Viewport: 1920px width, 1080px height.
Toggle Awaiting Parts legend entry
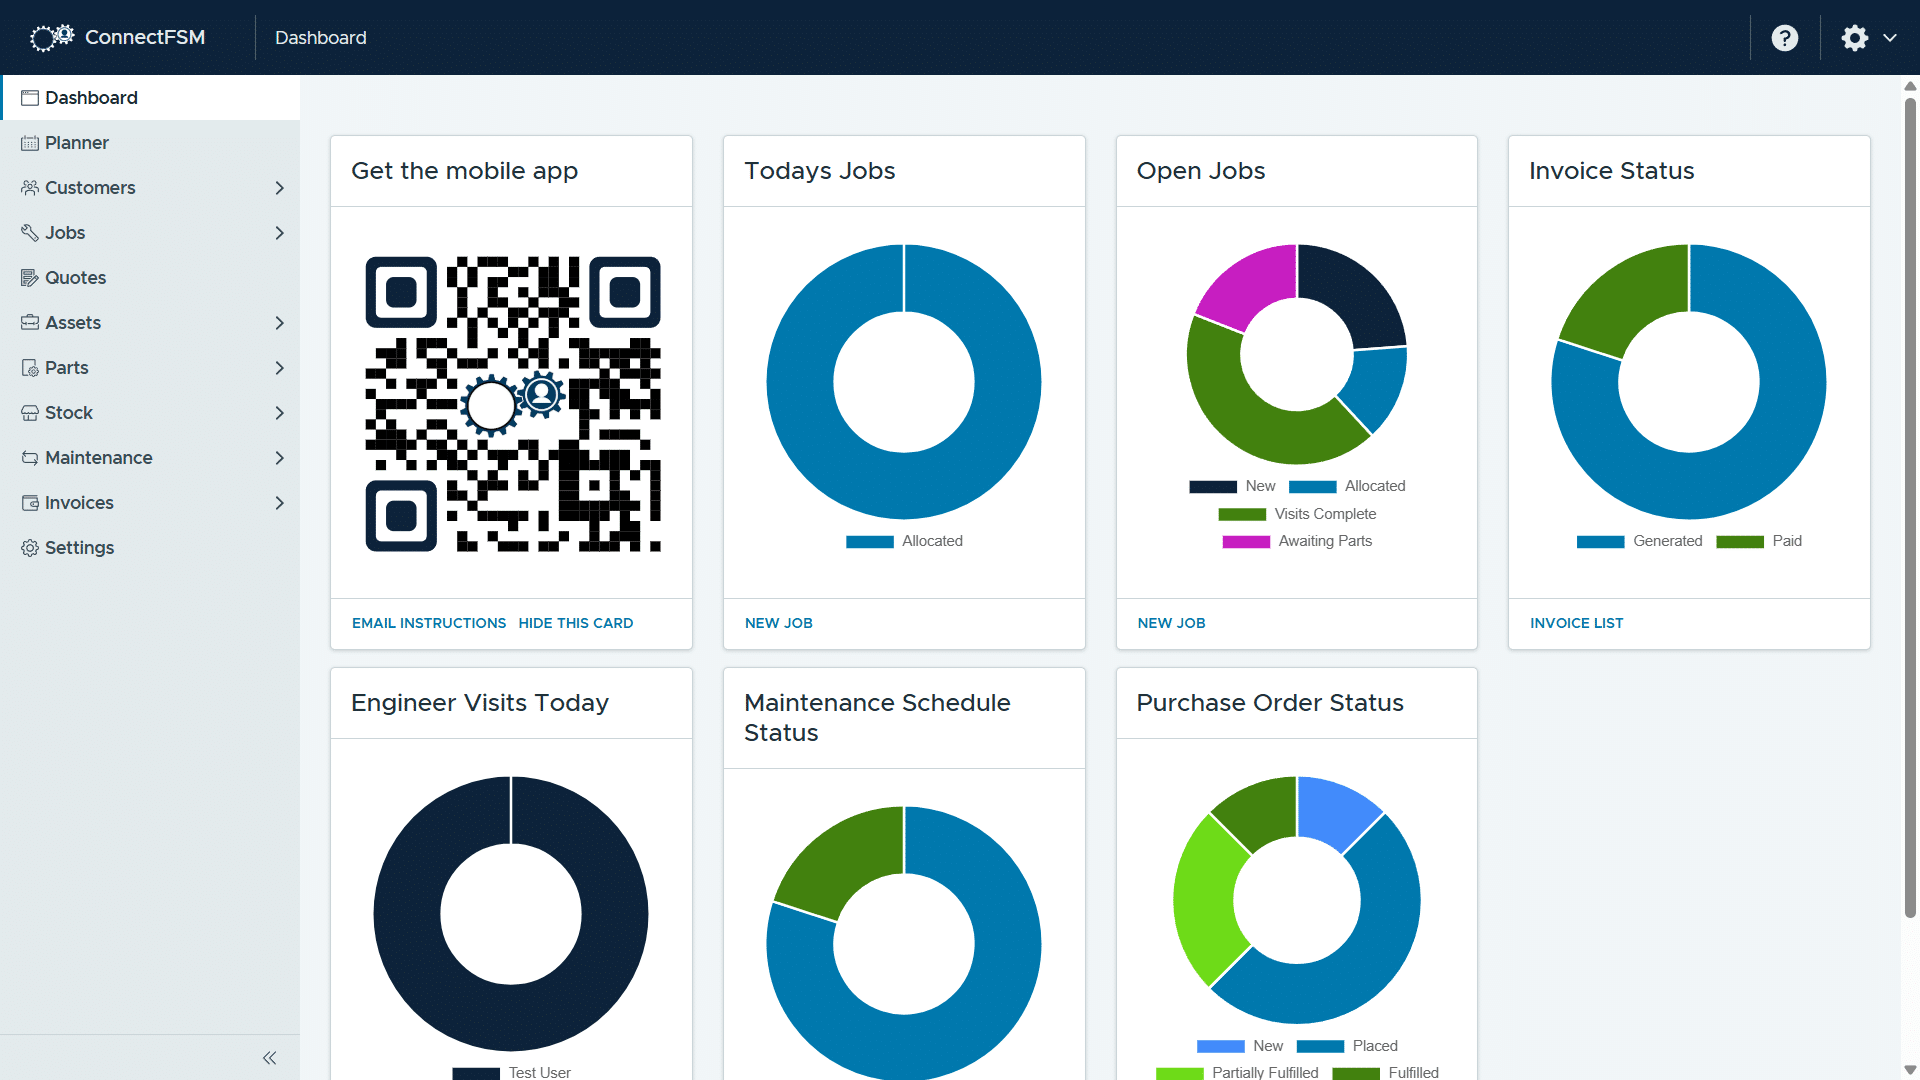1297,541
